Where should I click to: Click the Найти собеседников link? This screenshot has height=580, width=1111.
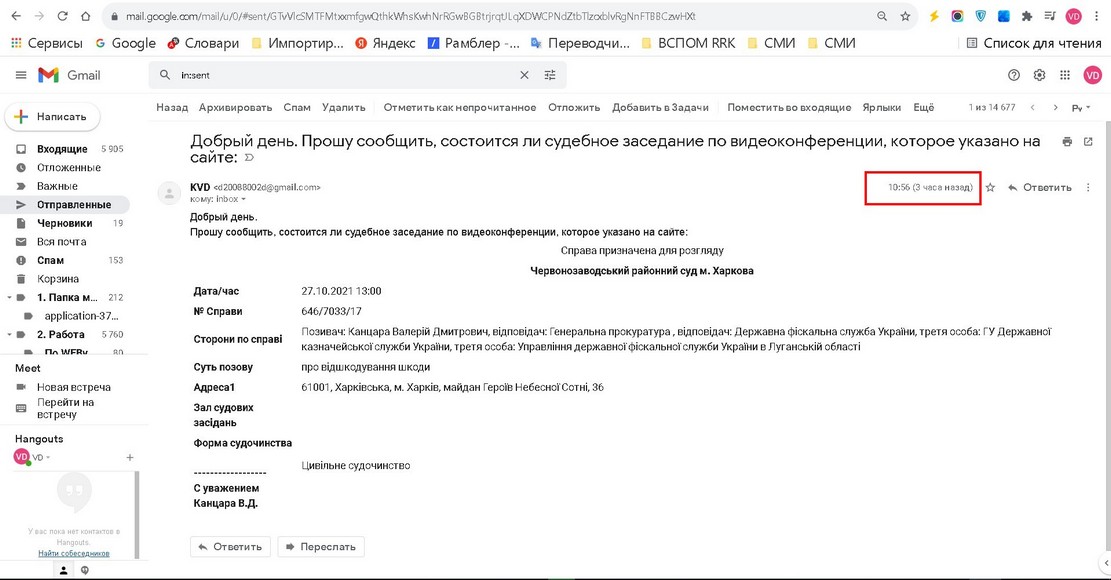tap(74, 553)
